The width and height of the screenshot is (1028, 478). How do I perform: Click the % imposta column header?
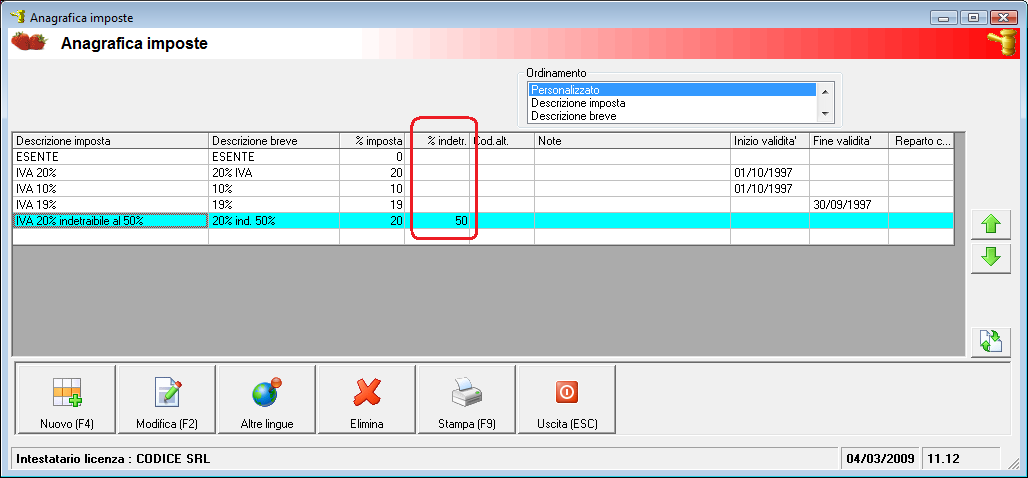pyautogui.click(x=372, y=141)
